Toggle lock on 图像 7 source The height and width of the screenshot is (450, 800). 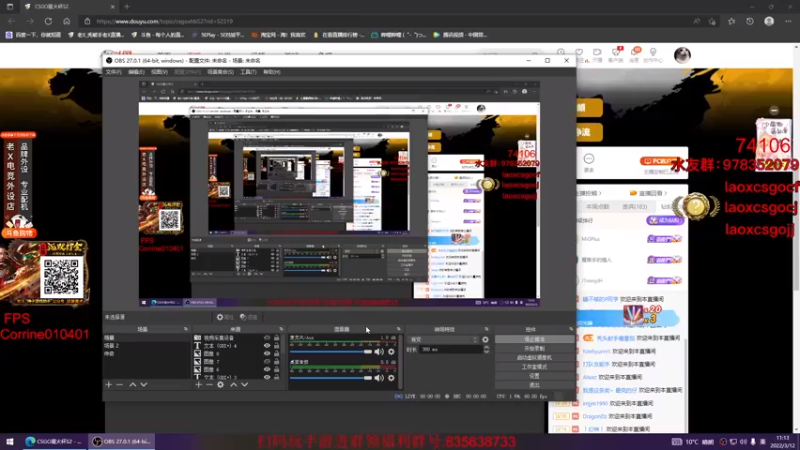coord(277,361)
